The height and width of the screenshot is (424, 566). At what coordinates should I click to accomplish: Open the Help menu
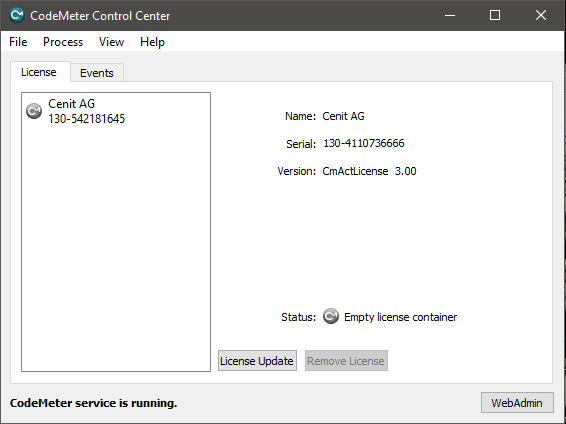tap(152, 42)
